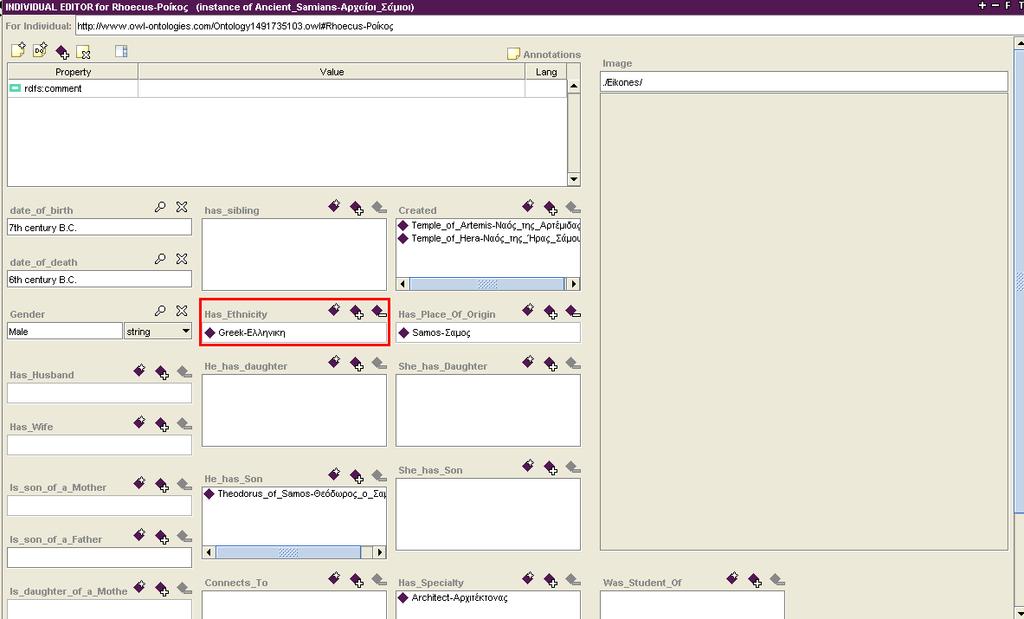Click the Image path field './Eikones/'
Viewport: 1024px width, 619px height.
(803, 82)
